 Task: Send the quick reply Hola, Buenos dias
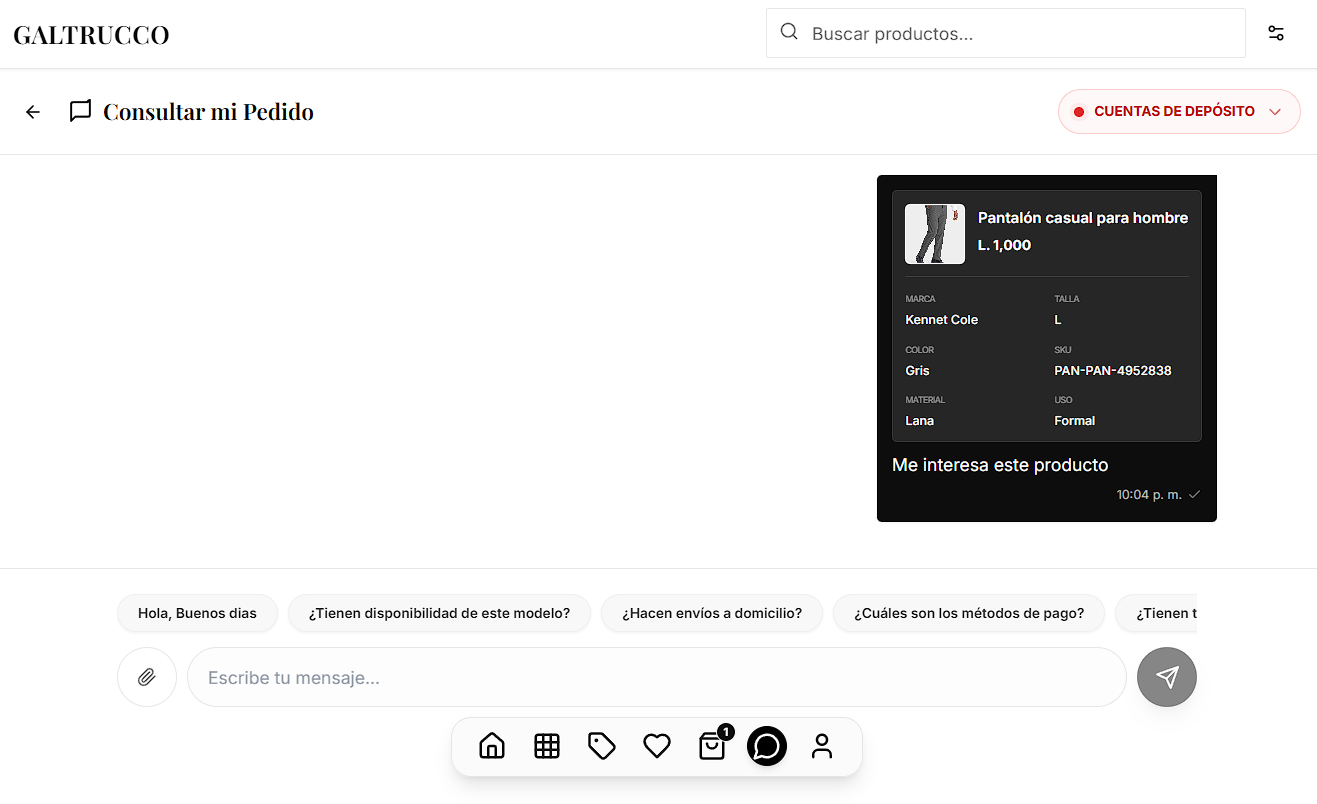197,612
